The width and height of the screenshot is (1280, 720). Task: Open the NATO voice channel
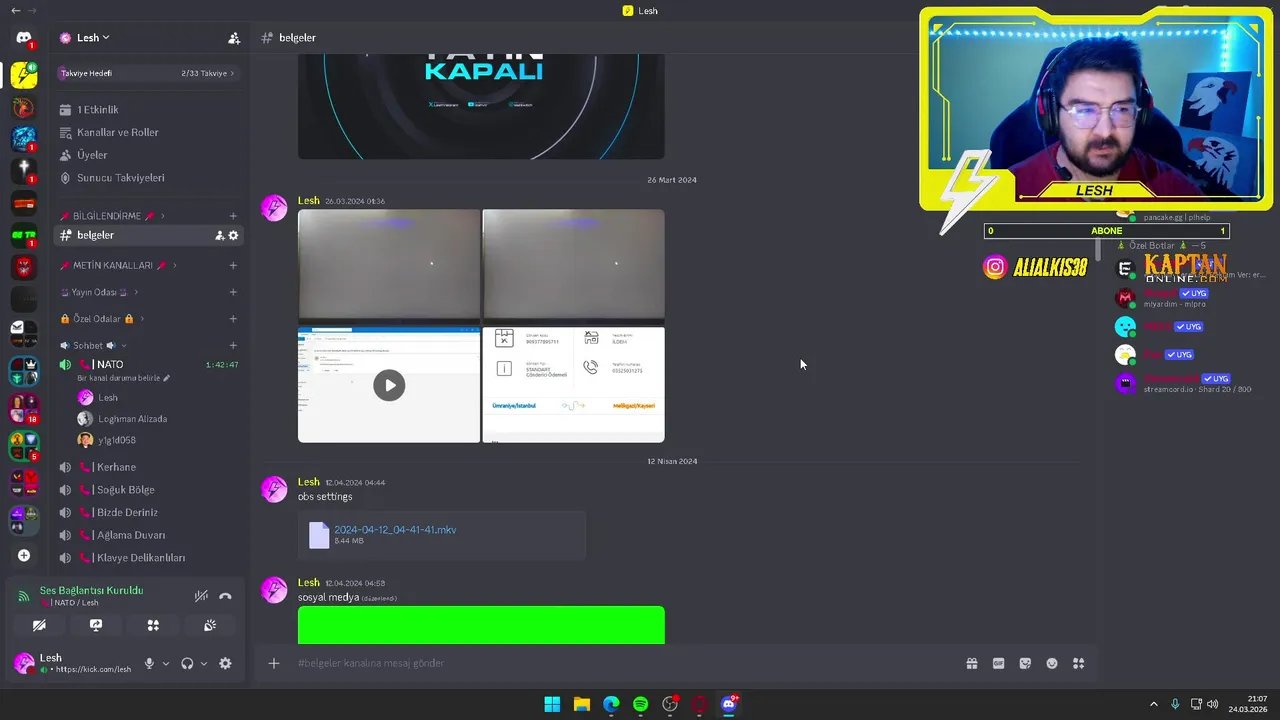click(x=148, y=365)
